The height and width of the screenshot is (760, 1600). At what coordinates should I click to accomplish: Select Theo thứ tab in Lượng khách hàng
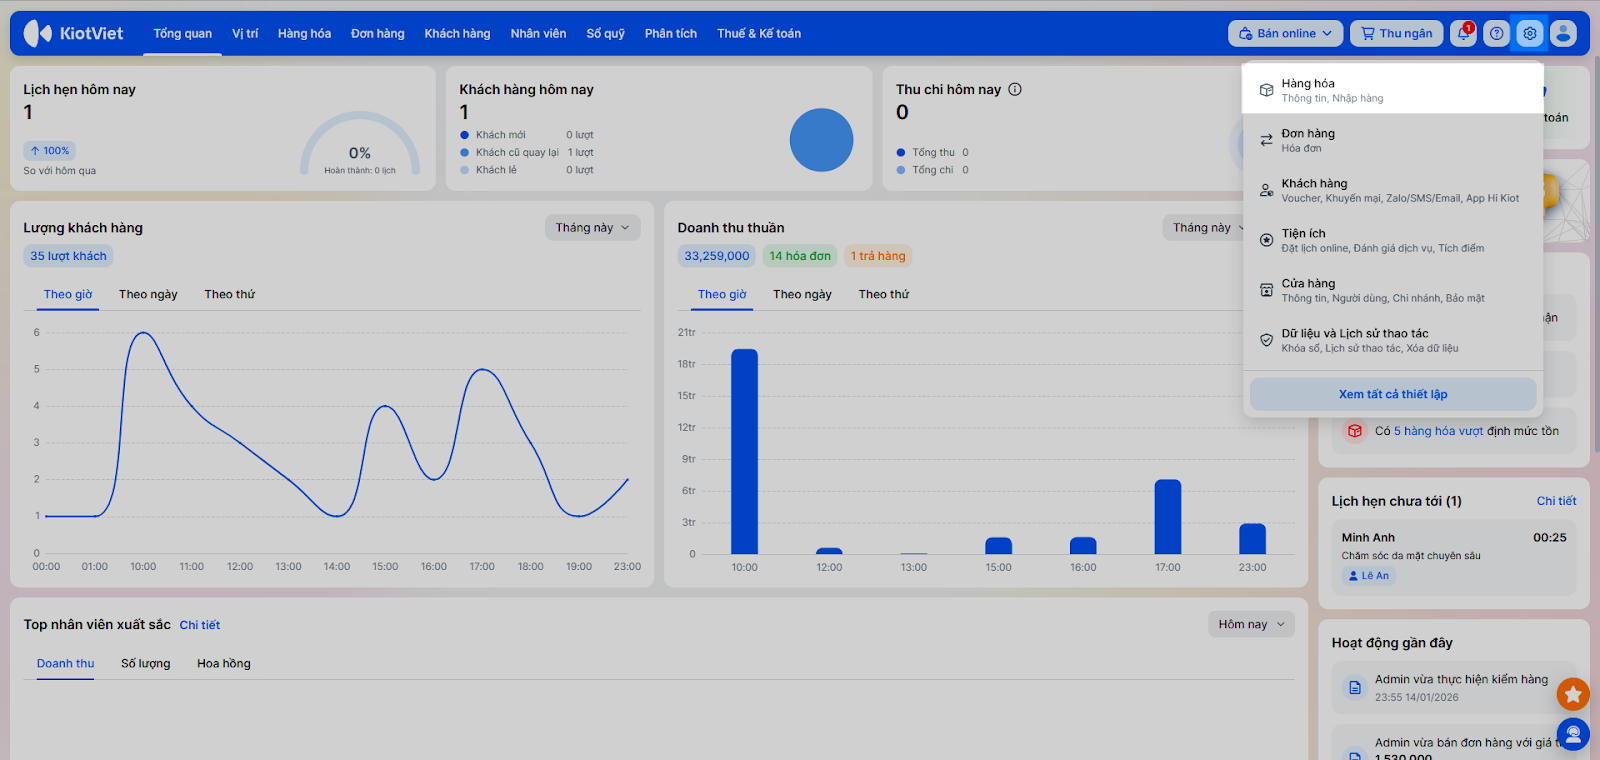(230, 294)
